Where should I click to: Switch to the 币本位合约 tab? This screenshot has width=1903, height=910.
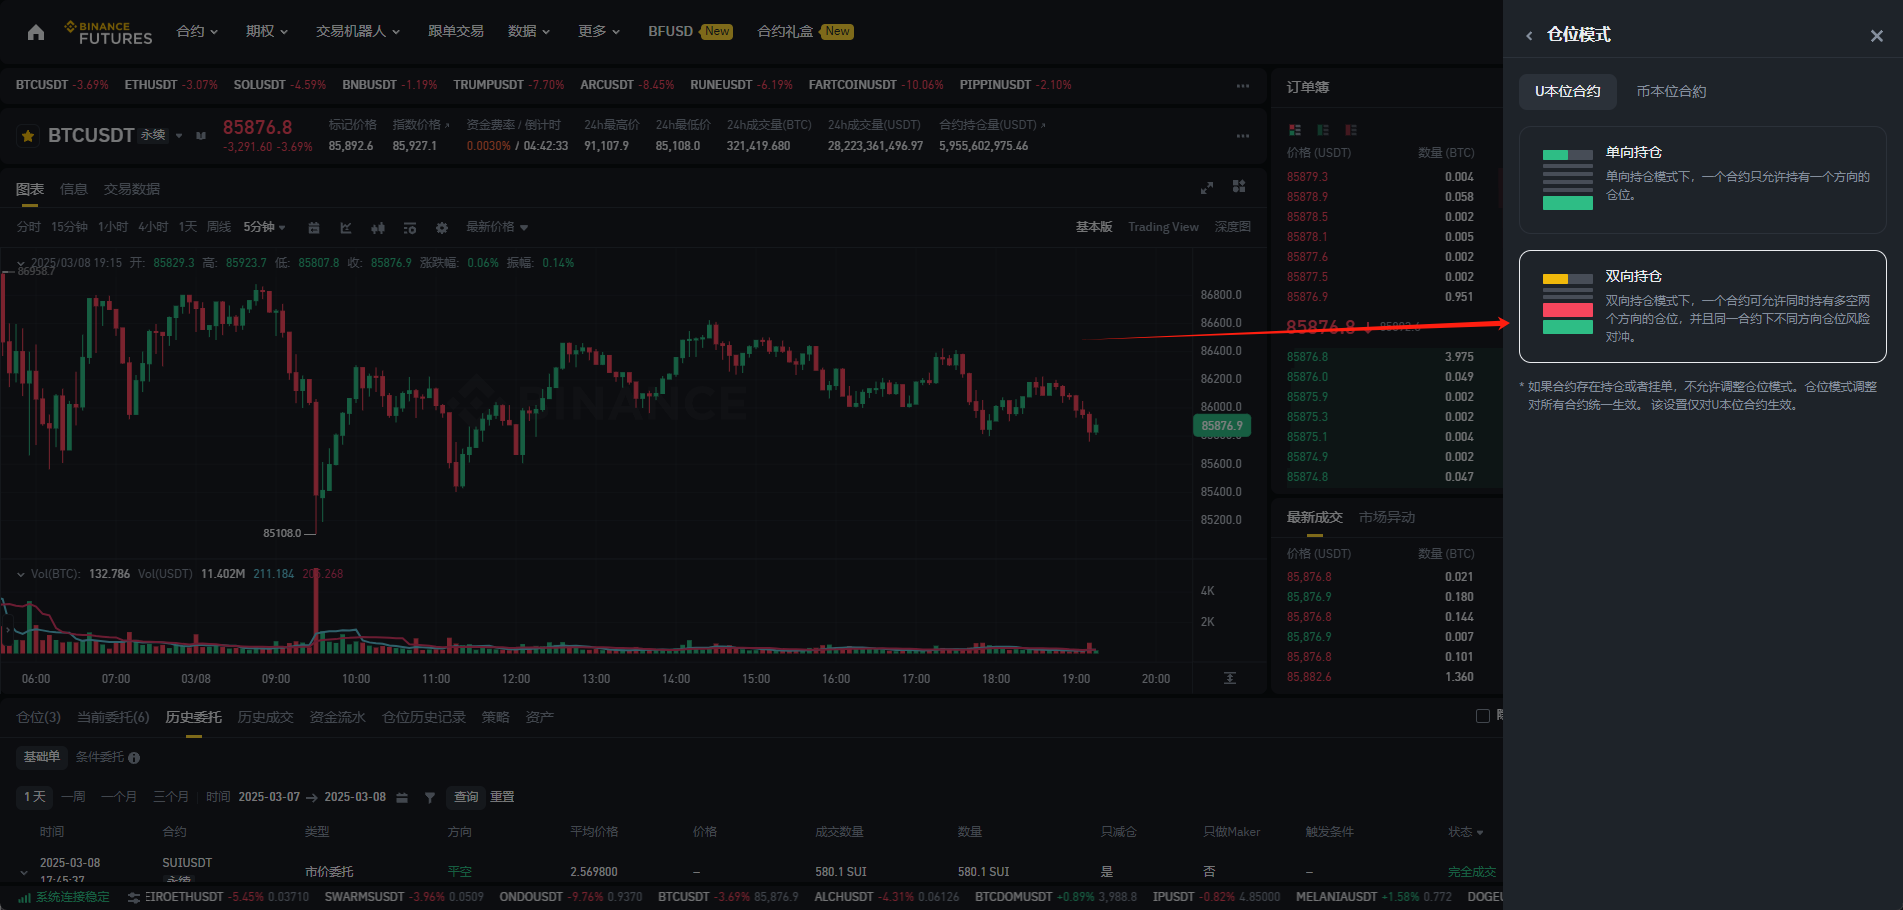coord(1671,91)
